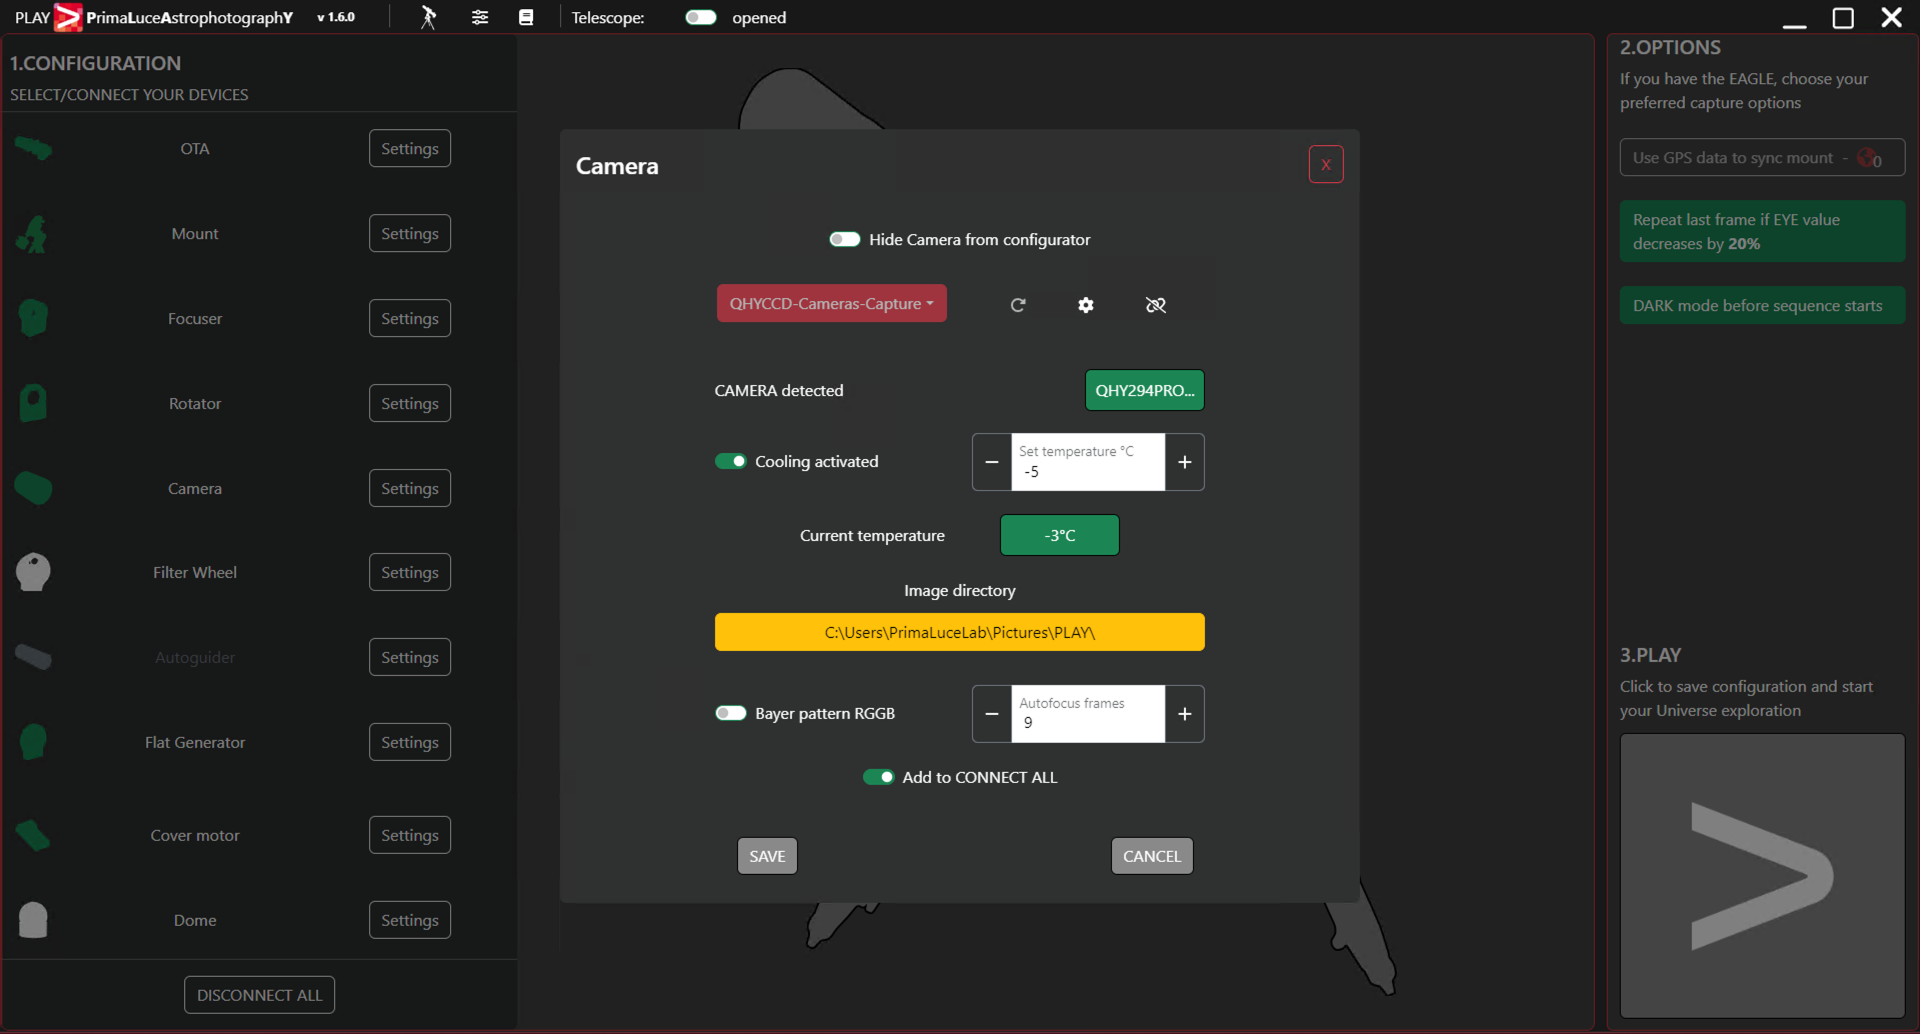1920x1034 pixels.
Task: Increase set temperature with plus button
Action: (1185, 462)
